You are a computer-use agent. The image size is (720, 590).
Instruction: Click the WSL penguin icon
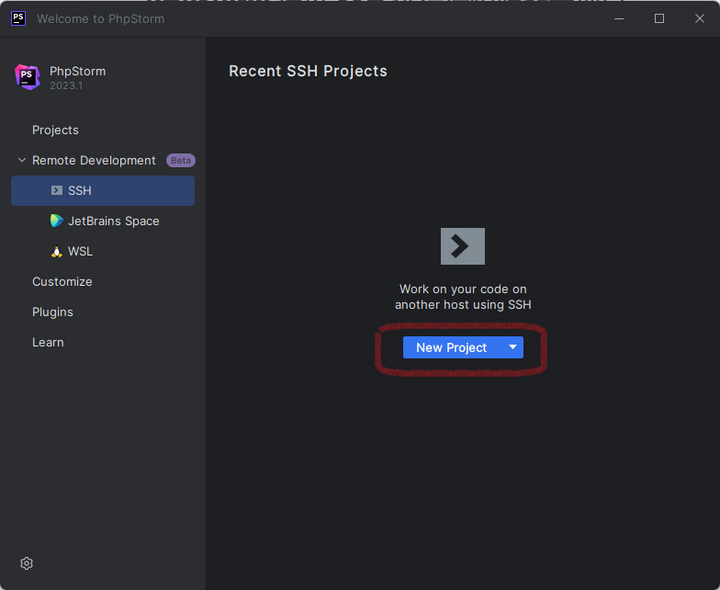57,252
